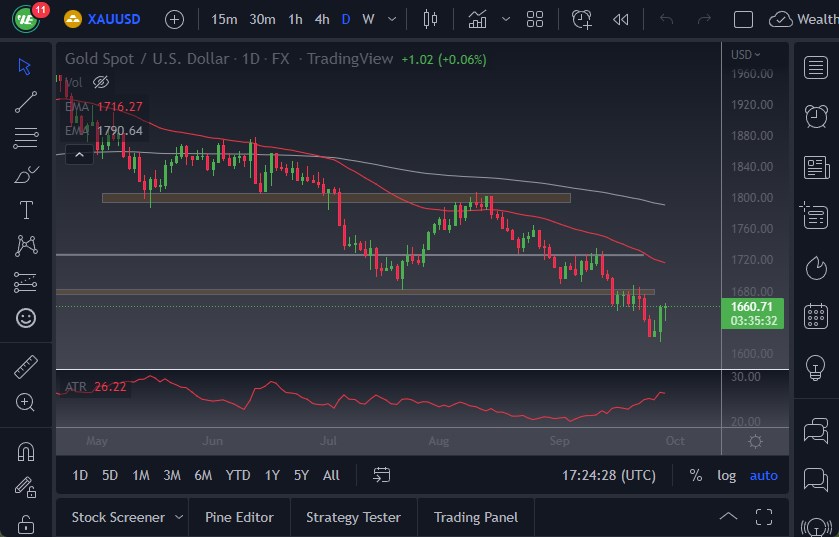Screen dimensions: 839x537
Task: Select the ruler measure tool
Action: 26,367
